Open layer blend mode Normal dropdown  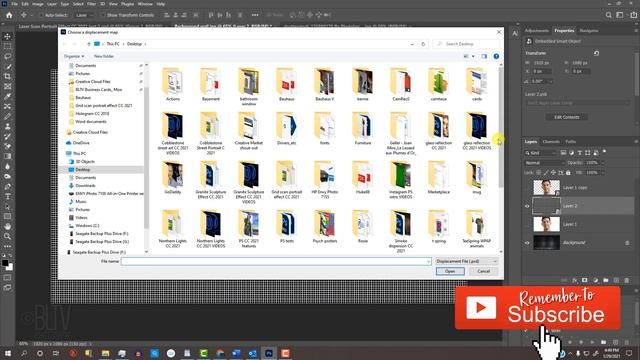pos(544,163)
